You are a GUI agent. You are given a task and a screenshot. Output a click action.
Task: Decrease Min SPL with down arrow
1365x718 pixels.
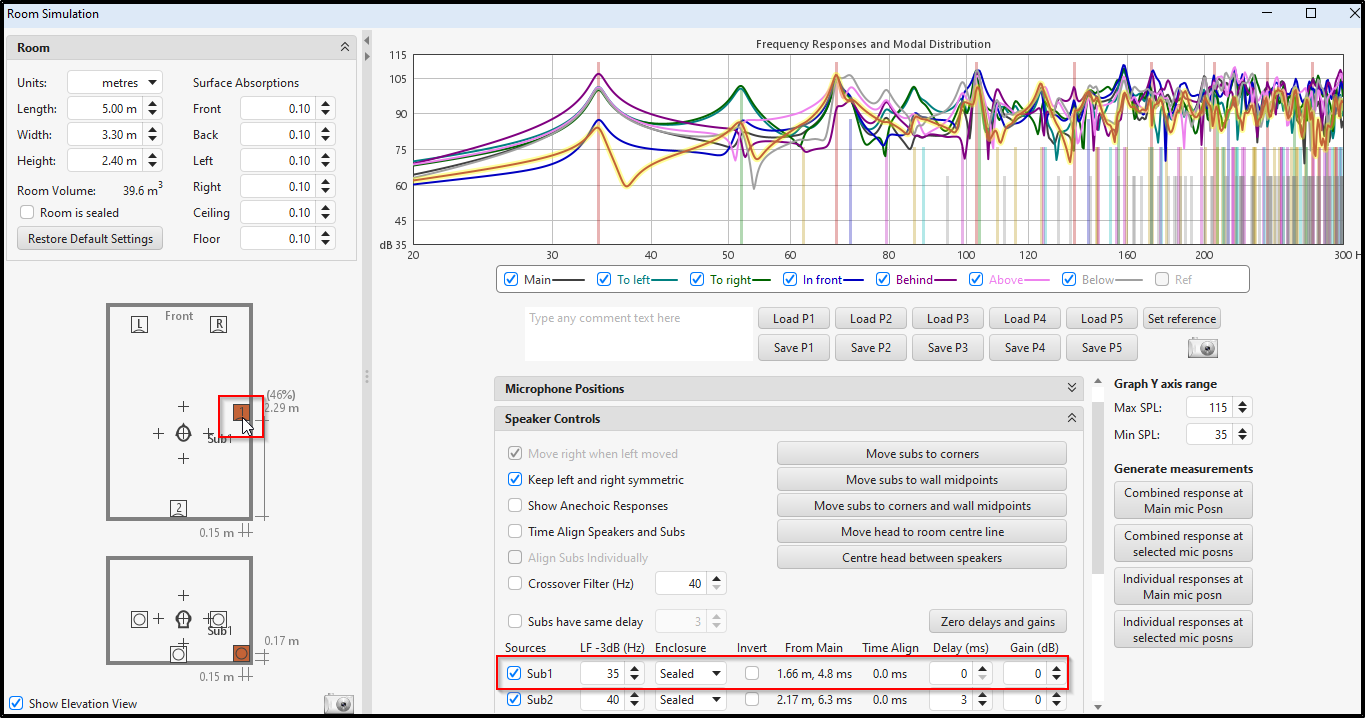1242,439
